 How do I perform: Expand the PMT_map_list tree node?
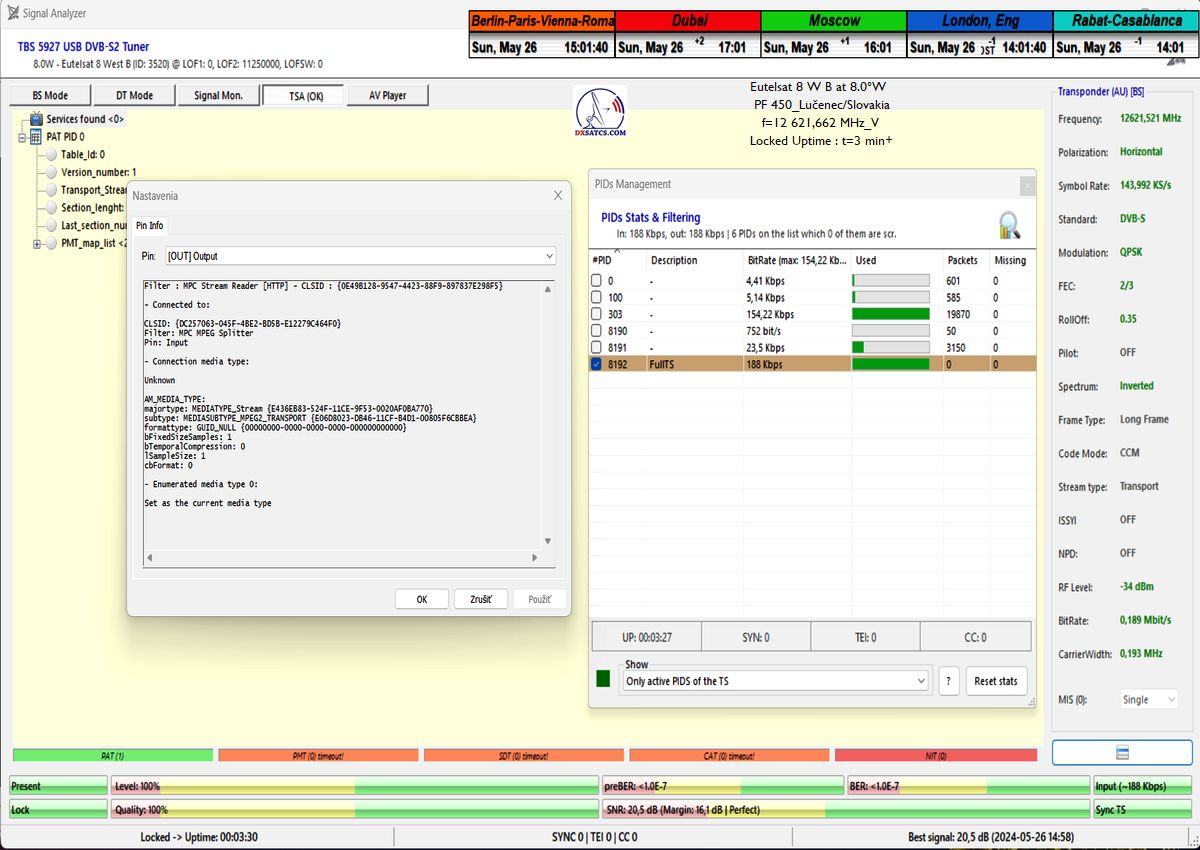pos(37,243)
